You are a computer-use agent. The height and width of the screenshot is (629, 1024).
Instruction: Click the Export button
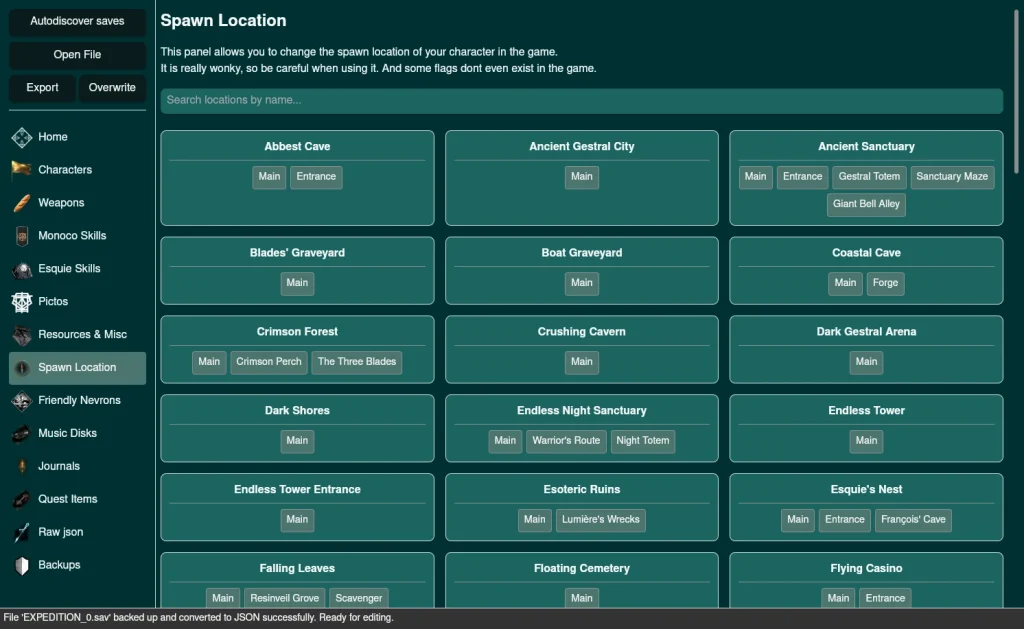point(42,88)
